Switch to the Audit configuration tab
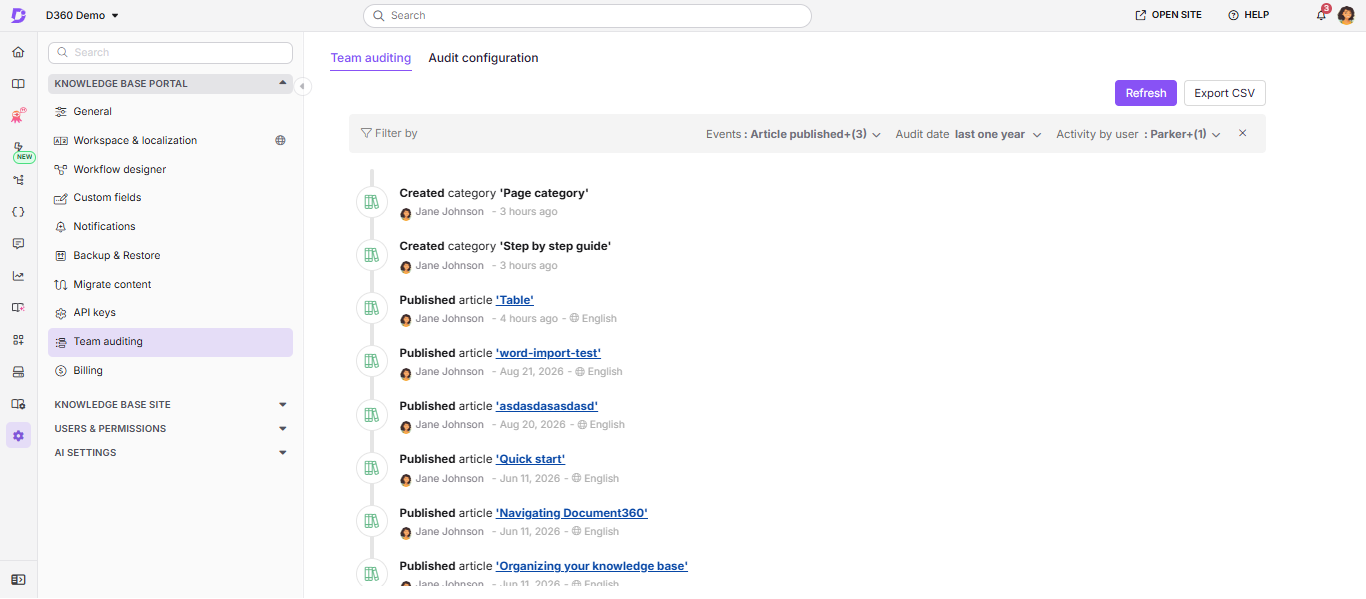The image size is (1366, 599). point(483,58)
